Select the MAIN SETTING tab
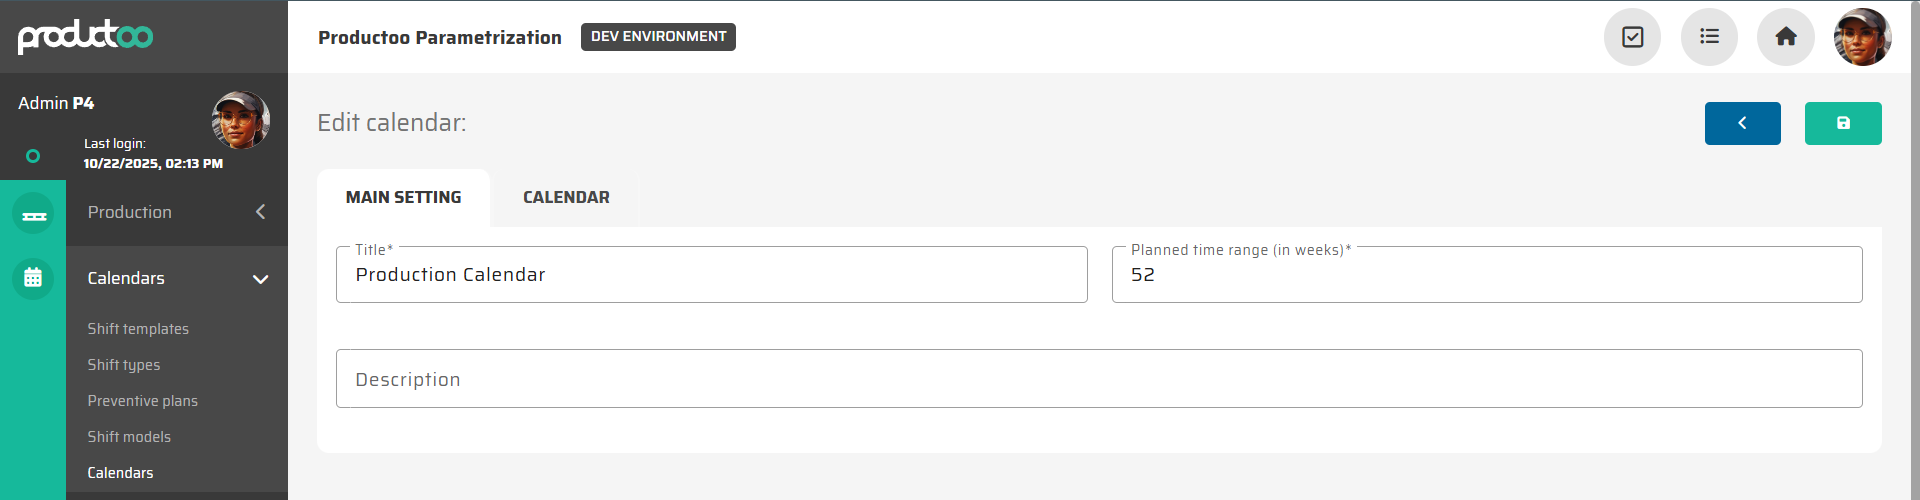The image size is (1920, 500). pyautogui.click(x=403, y=198)
